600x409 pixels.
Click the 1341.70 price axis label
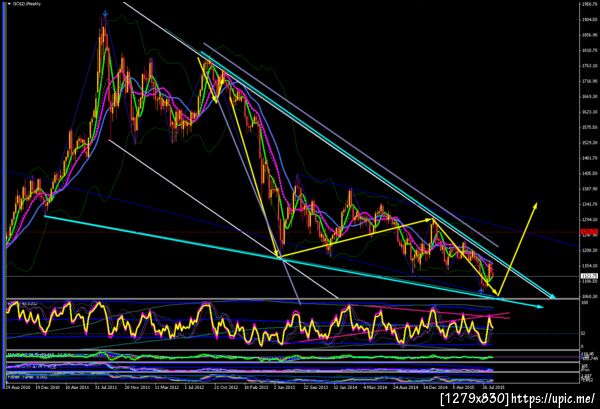click(x=590, y=204)
